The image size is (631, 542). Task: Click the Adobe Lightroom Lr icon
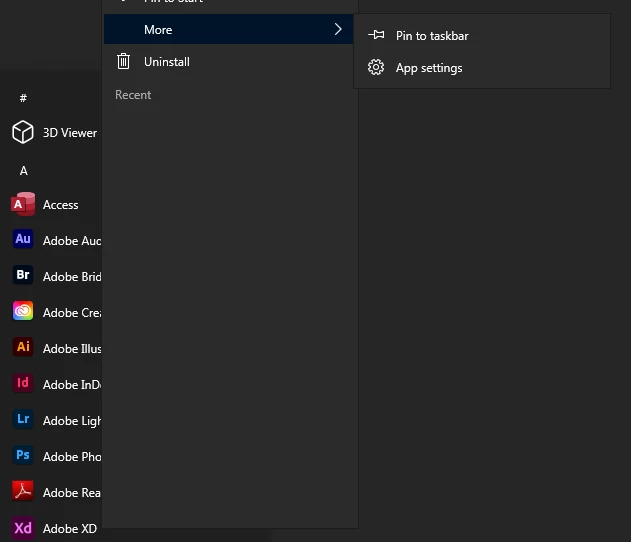pos(23,419)
